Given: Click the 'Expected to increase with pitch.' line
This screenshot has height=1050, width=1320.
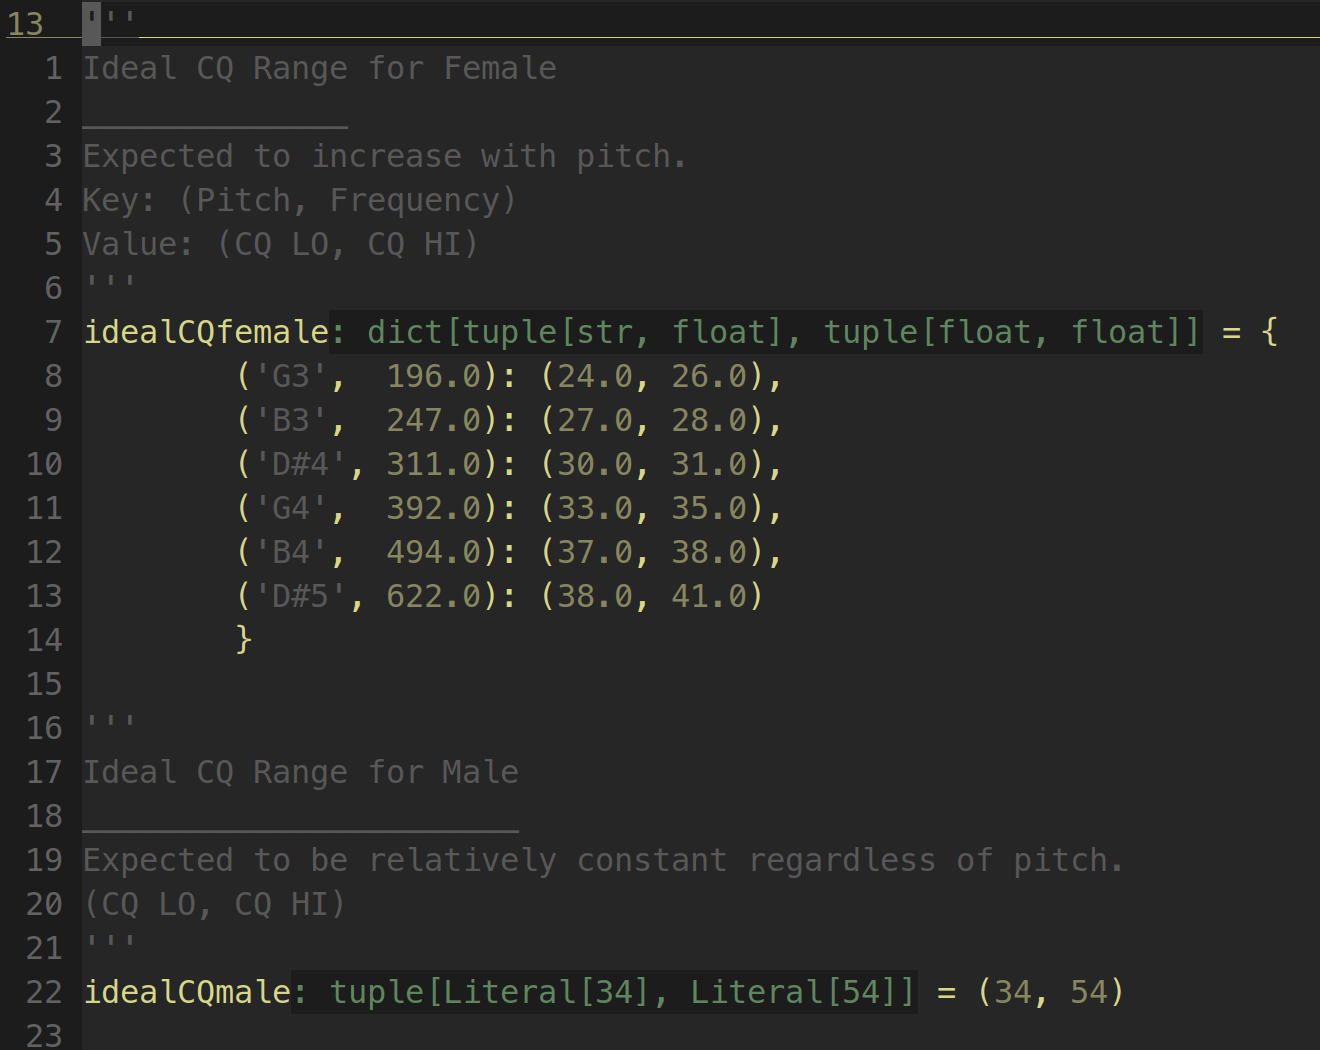Looking at the screenshot, I should (x=384, y=156).
